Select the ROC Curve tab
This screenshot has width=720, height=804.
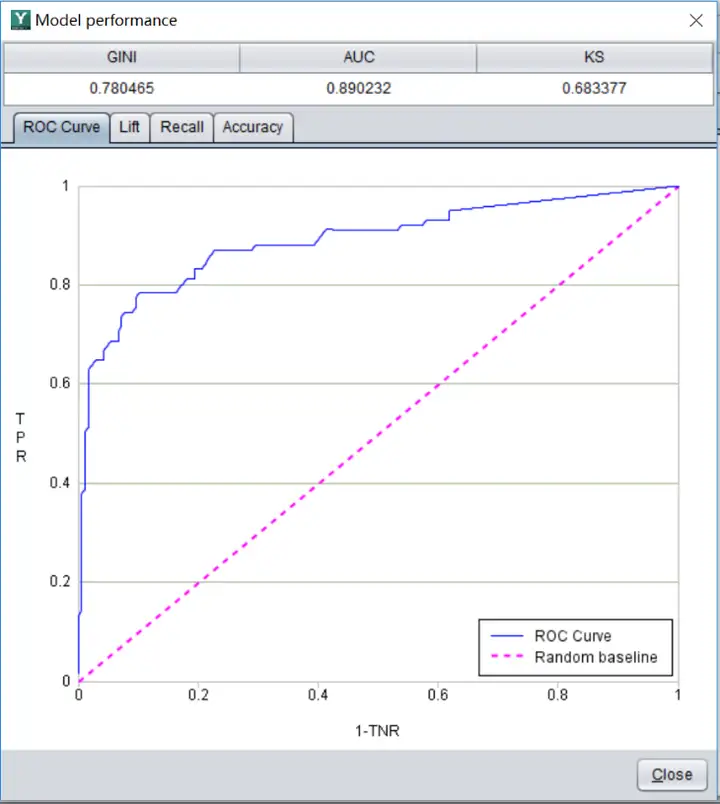[62, 127]
